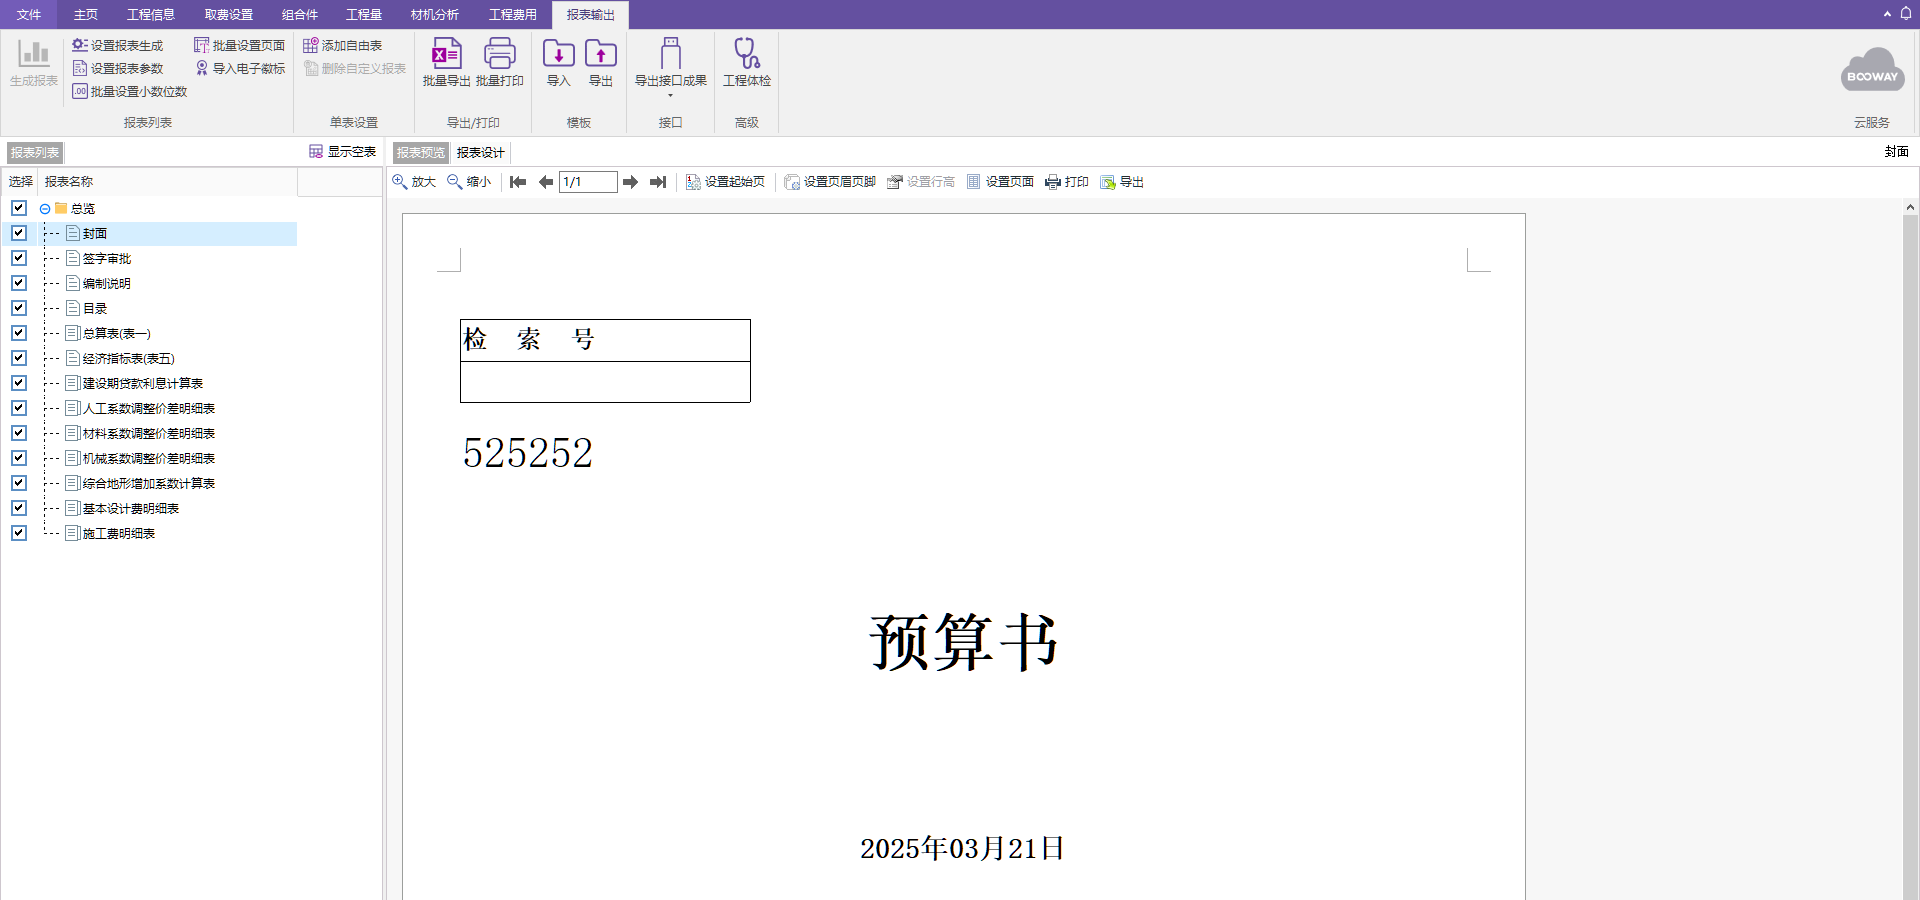The height and width of the screenshot is (900, 1920).
Task: Open 设置报表参数 option
Action: tap(118, 68)
